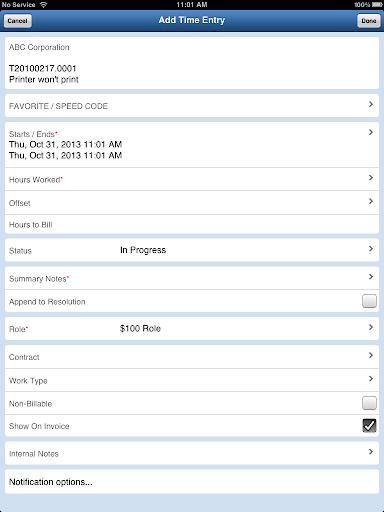Change the Status from In Progress
This screenshot has height=512, width=384.
pos(192,250)
